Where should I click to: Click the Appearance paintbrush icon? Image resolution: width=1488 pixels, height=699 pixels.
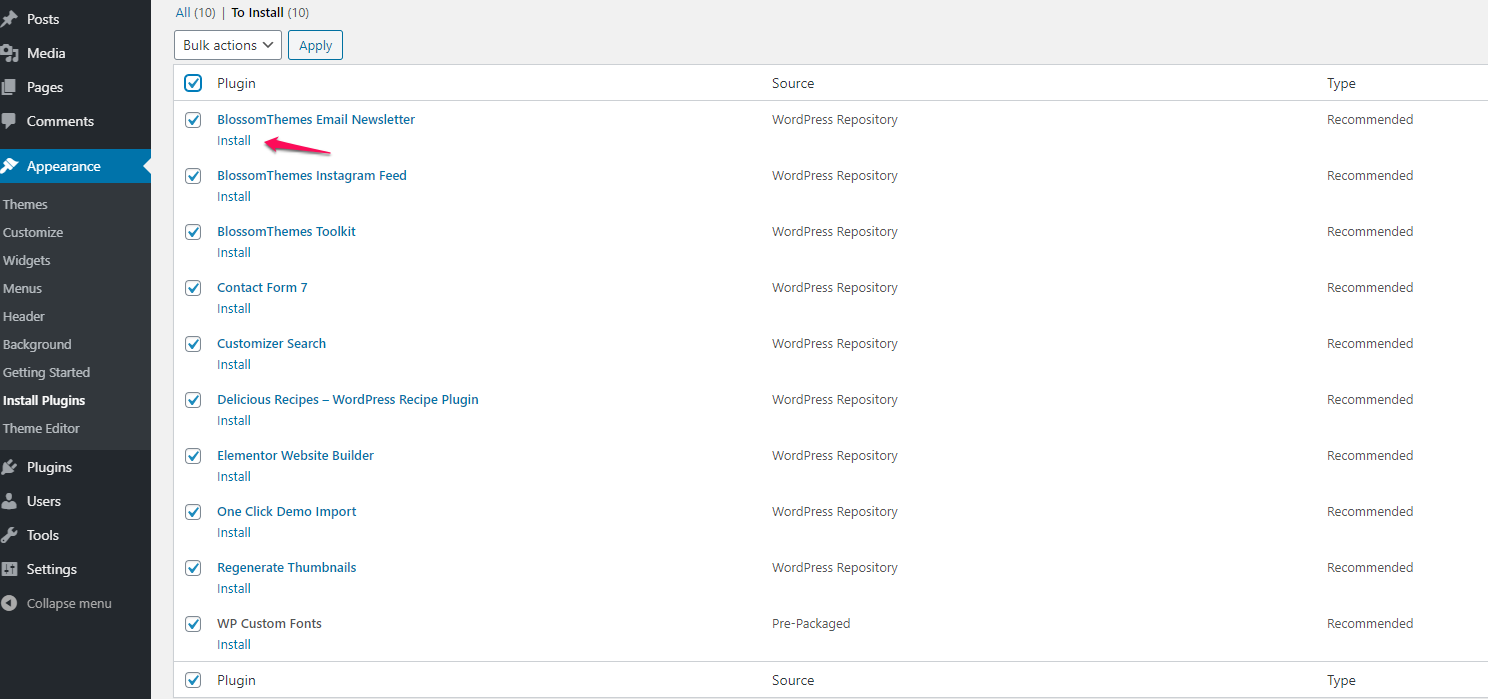pos(9,166)
